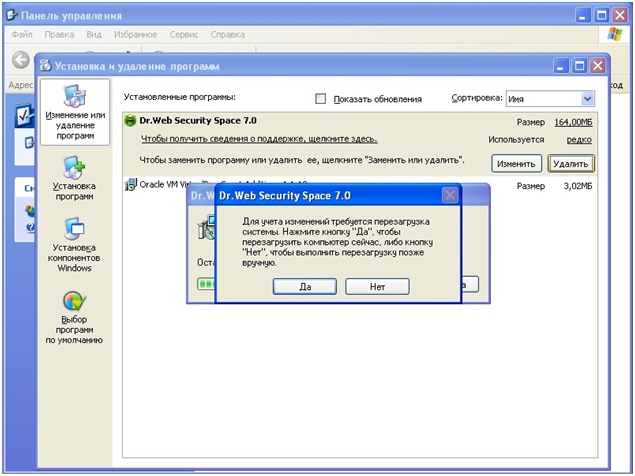Select Установка программ sidebar icon
635x476 pixels.
(x=74, y=178)
